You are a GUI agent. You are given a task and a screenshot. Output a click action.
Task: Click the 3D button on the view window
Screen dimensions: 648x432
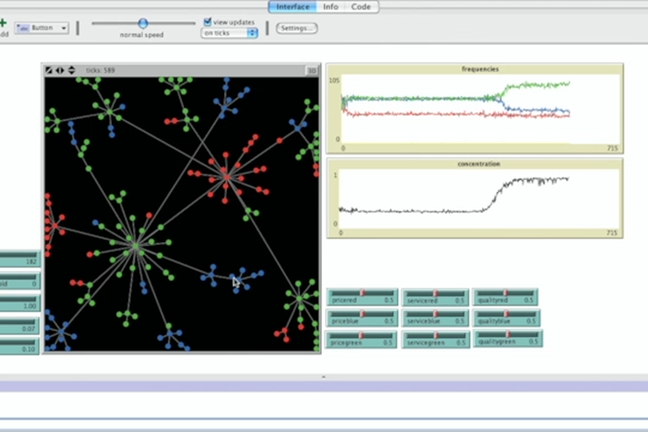point(311,70)
